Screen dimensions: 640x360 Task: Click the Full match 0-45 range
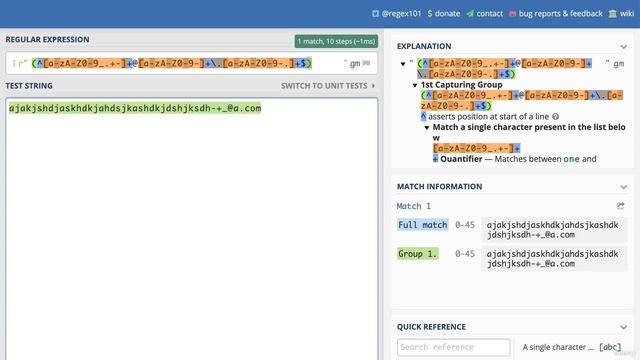coord(465,225)
